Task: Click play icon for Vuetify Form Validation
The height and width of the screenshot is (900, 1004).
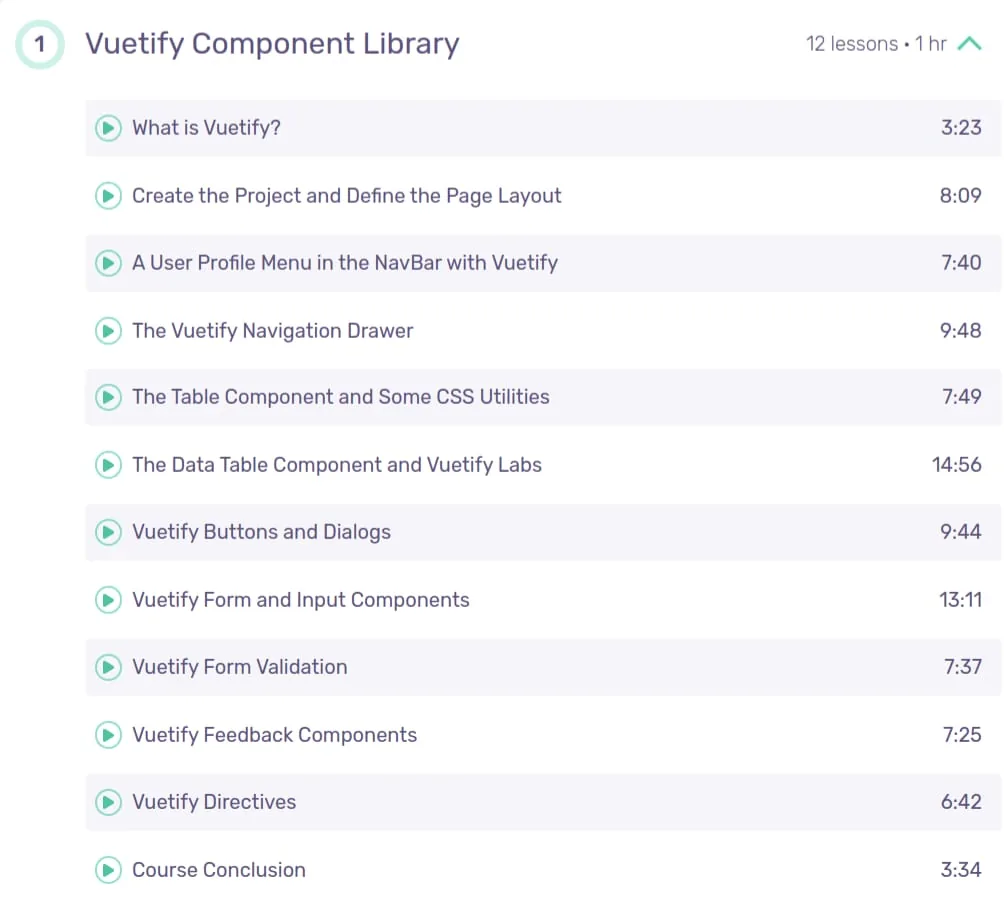Action: (108, 667)
